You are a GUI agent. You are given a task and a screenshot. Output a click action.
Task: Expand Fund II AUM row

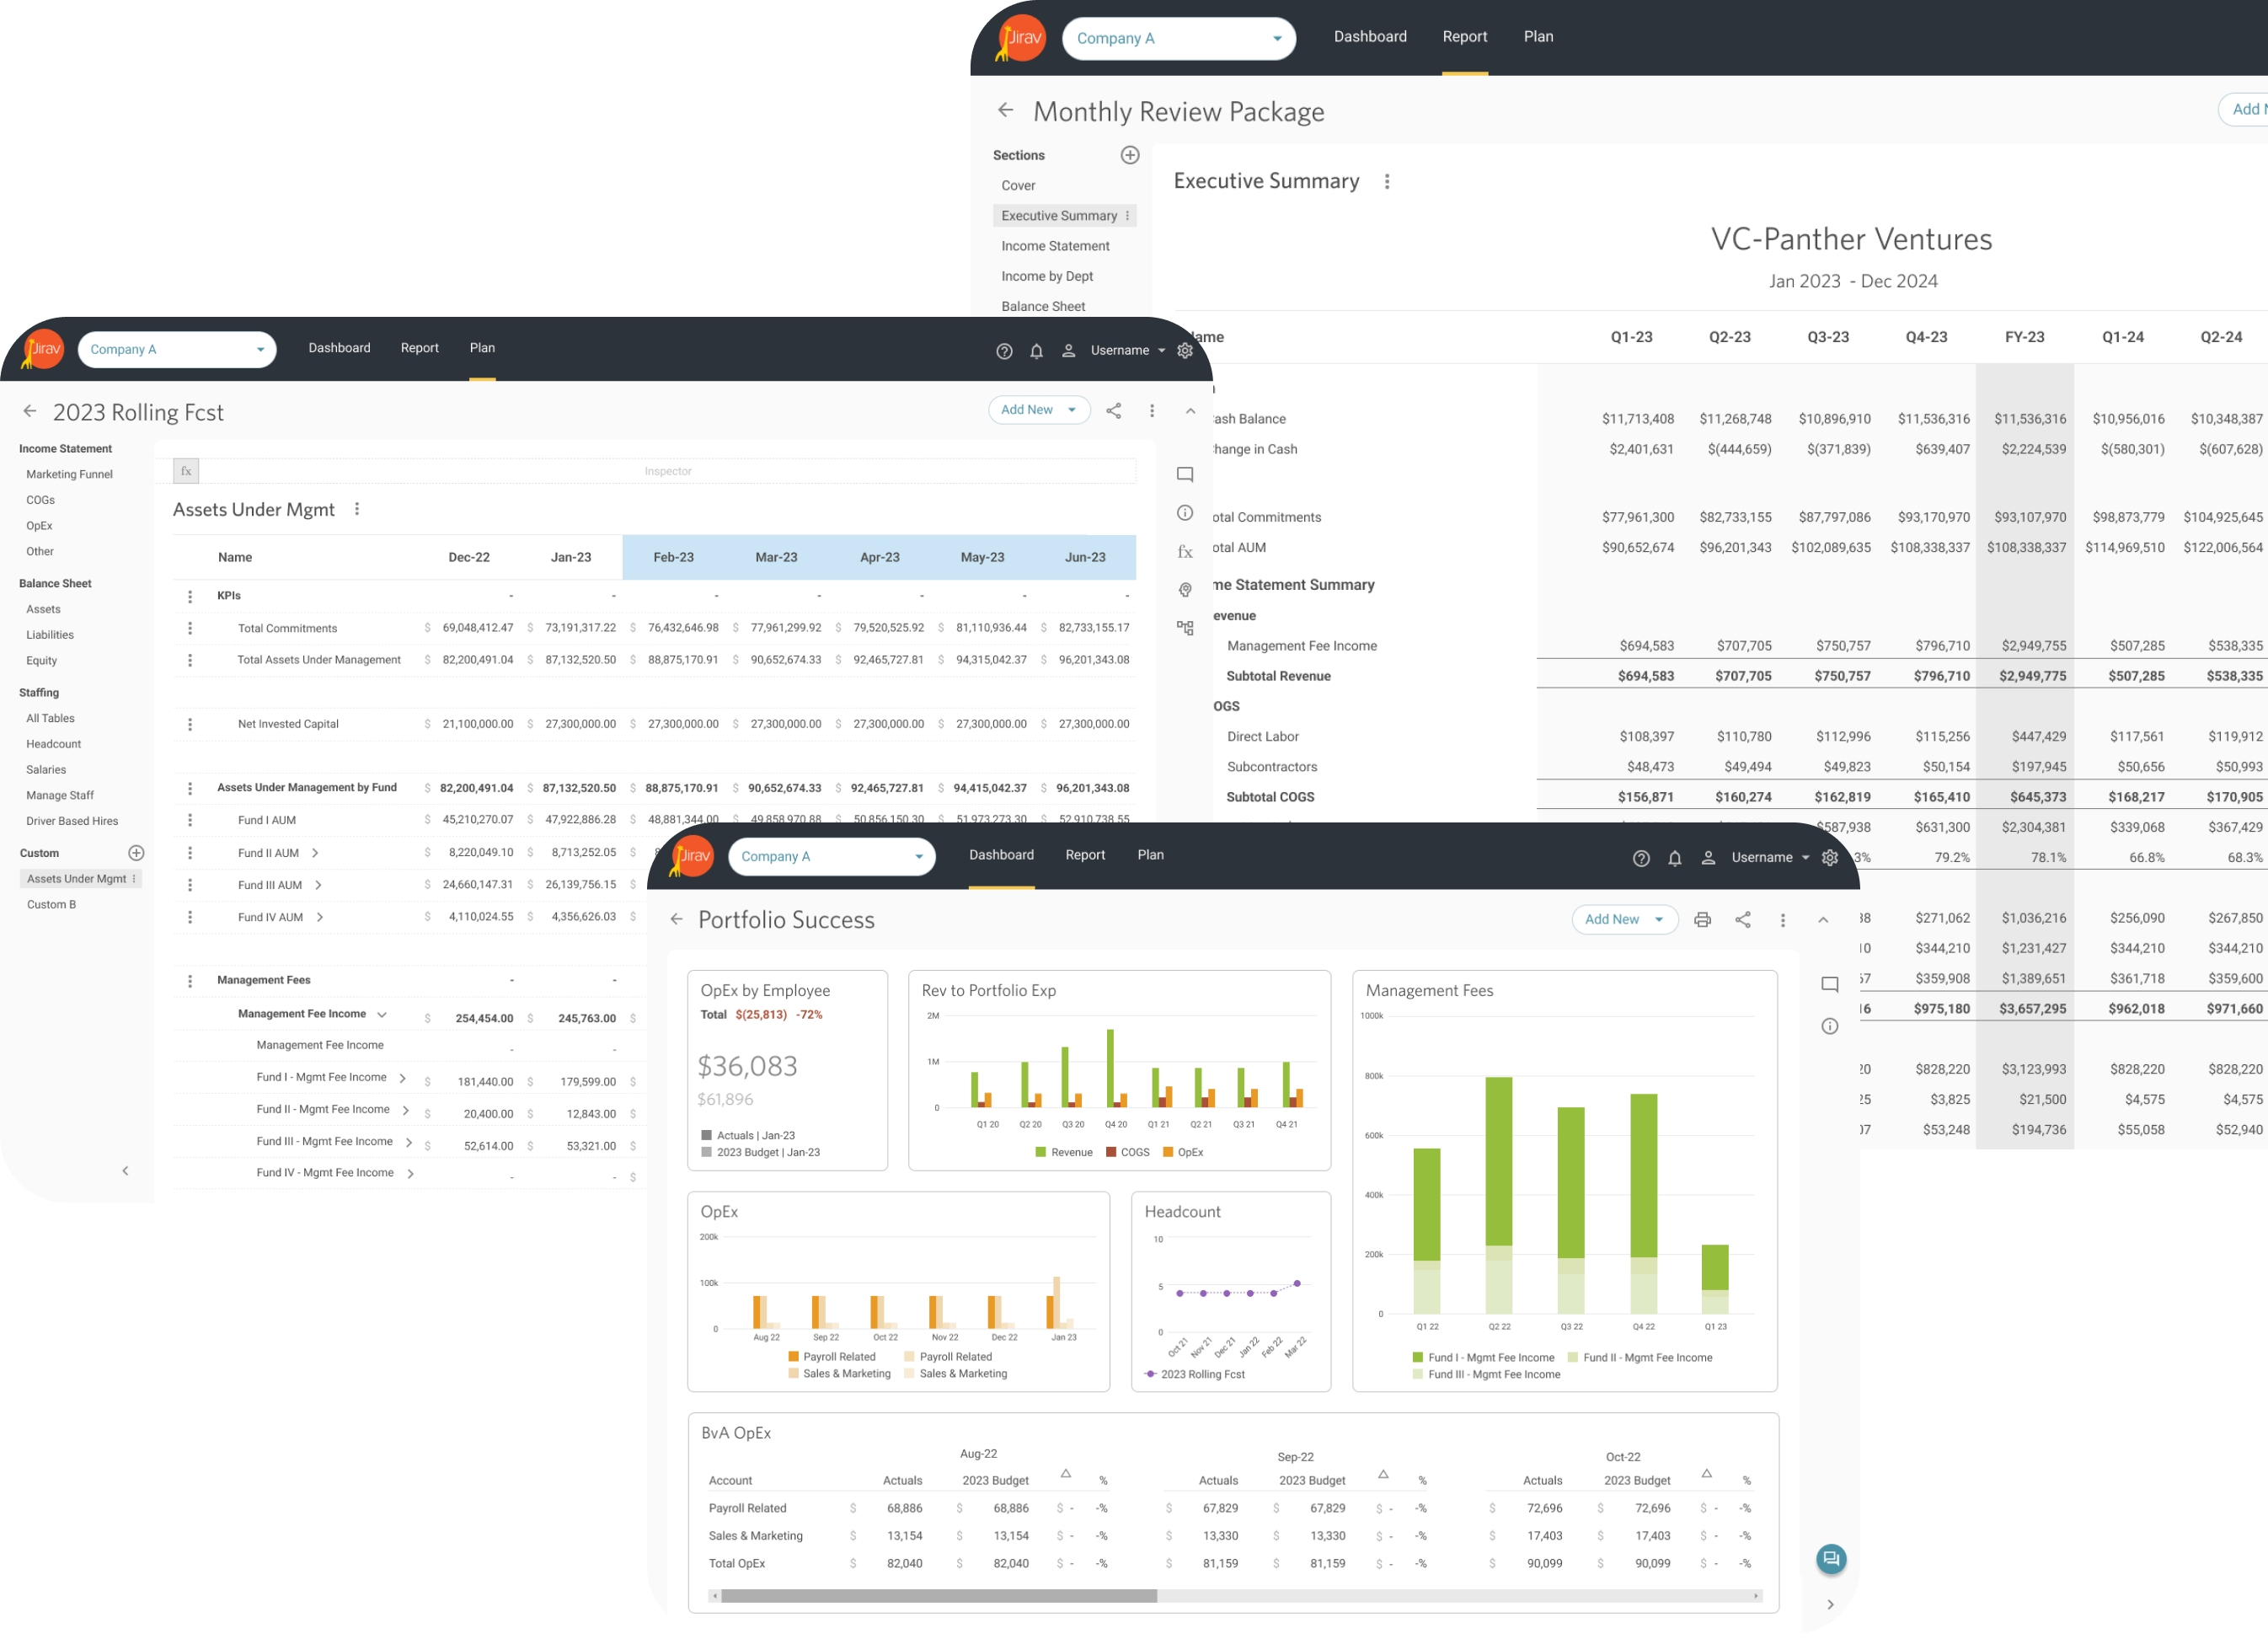(315, 853)
